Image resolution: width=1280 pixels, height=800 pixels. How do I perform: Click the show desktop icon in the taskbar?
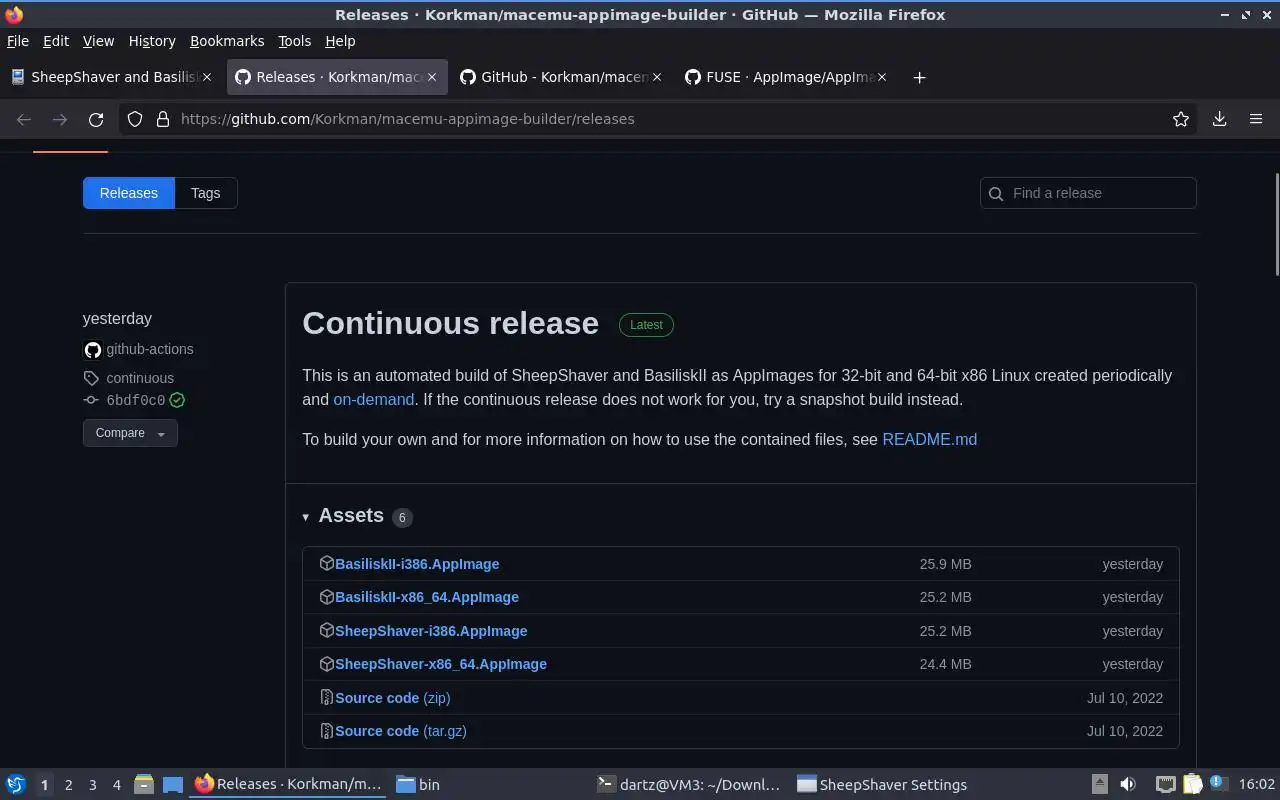click(172, 784)
